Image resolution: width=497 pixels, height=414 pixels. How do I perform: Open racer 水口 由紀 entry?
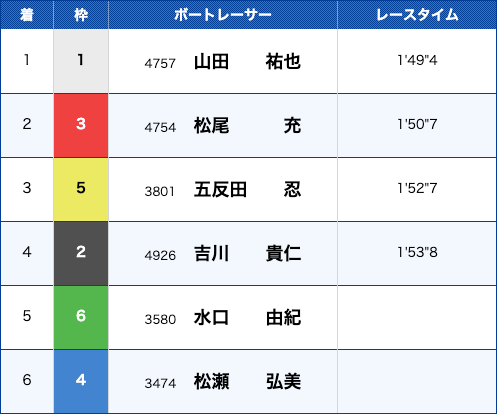click(x=247, y=318)
